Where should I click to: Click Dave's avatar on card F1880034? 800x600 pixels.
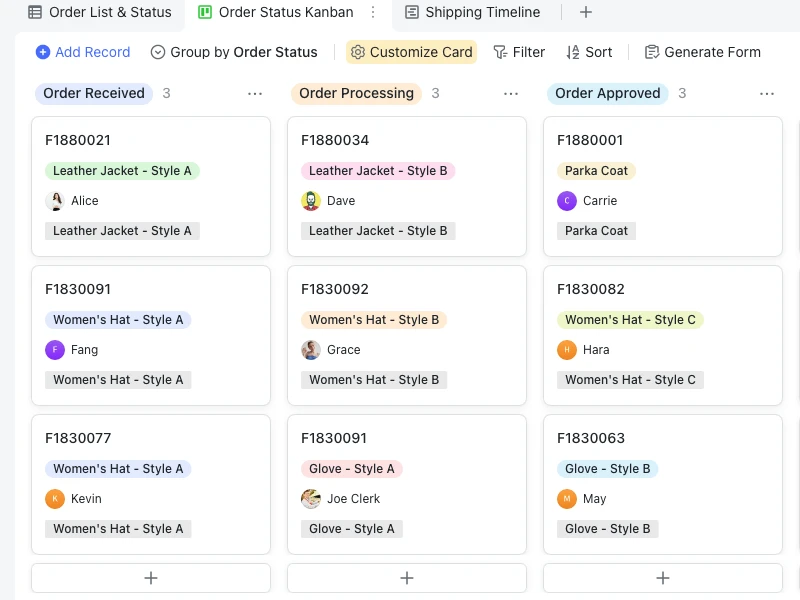tap(311, 201)
